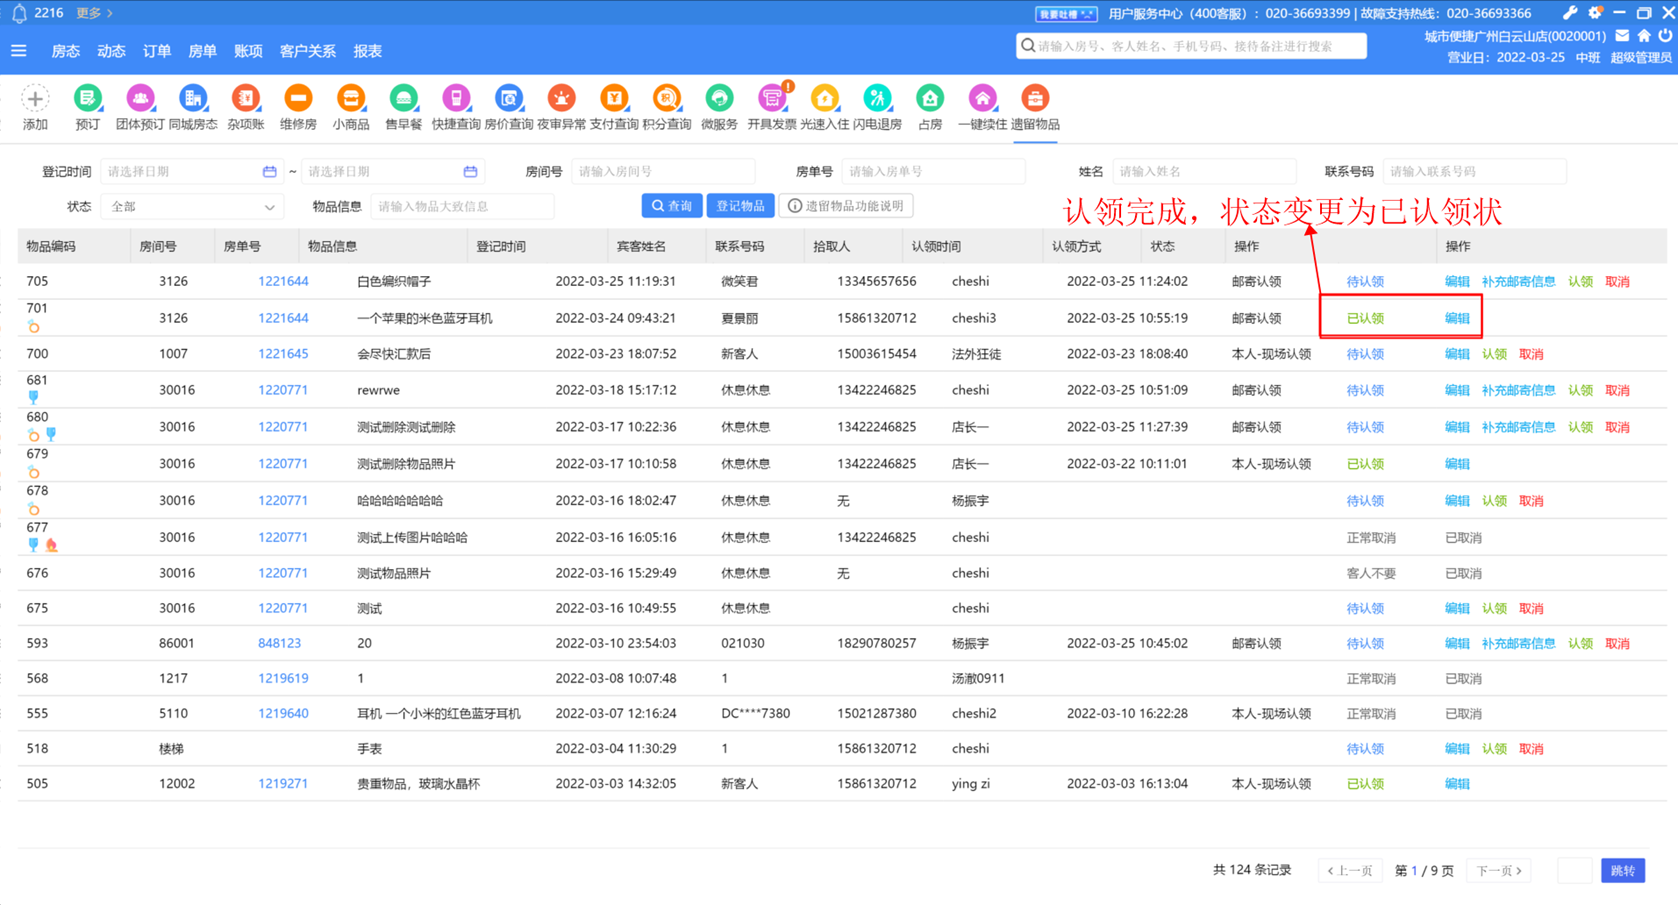Open the 光速入住 icon

click(x=824, y=99)
